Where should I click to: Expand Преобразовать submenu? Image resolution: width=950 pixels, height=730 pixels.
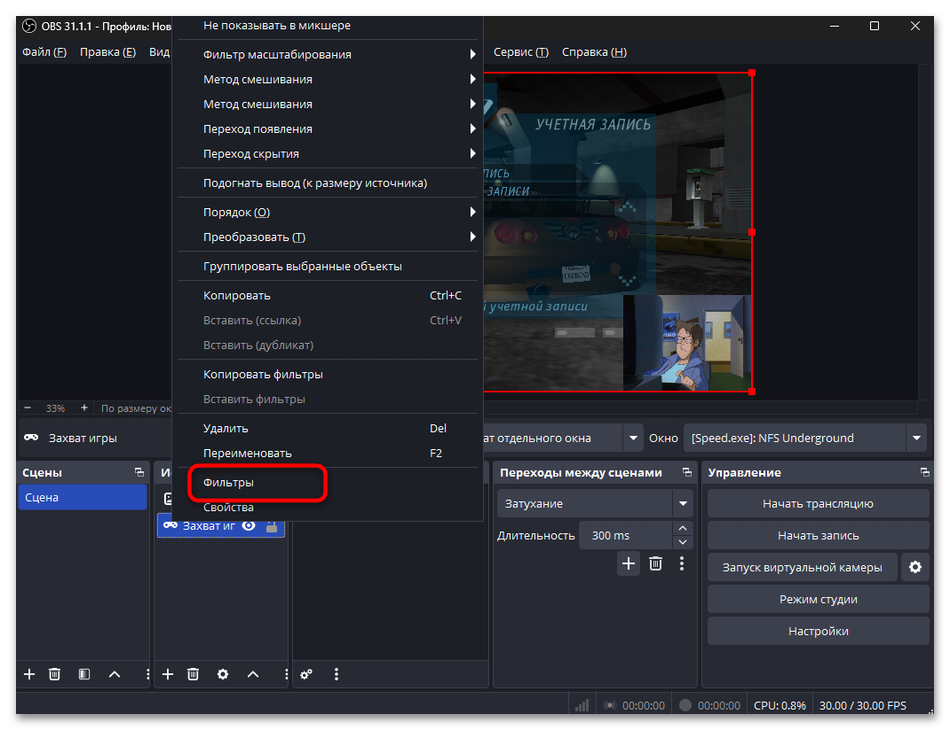pos(328,237)
